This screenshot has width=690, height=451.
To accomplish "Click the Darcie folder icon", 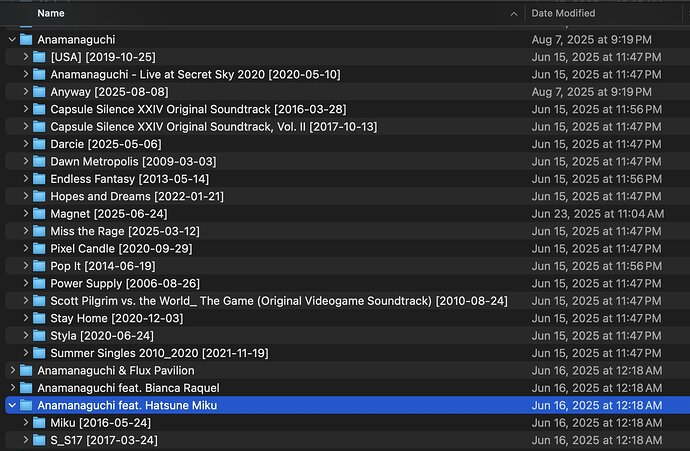I will (39, 144).
